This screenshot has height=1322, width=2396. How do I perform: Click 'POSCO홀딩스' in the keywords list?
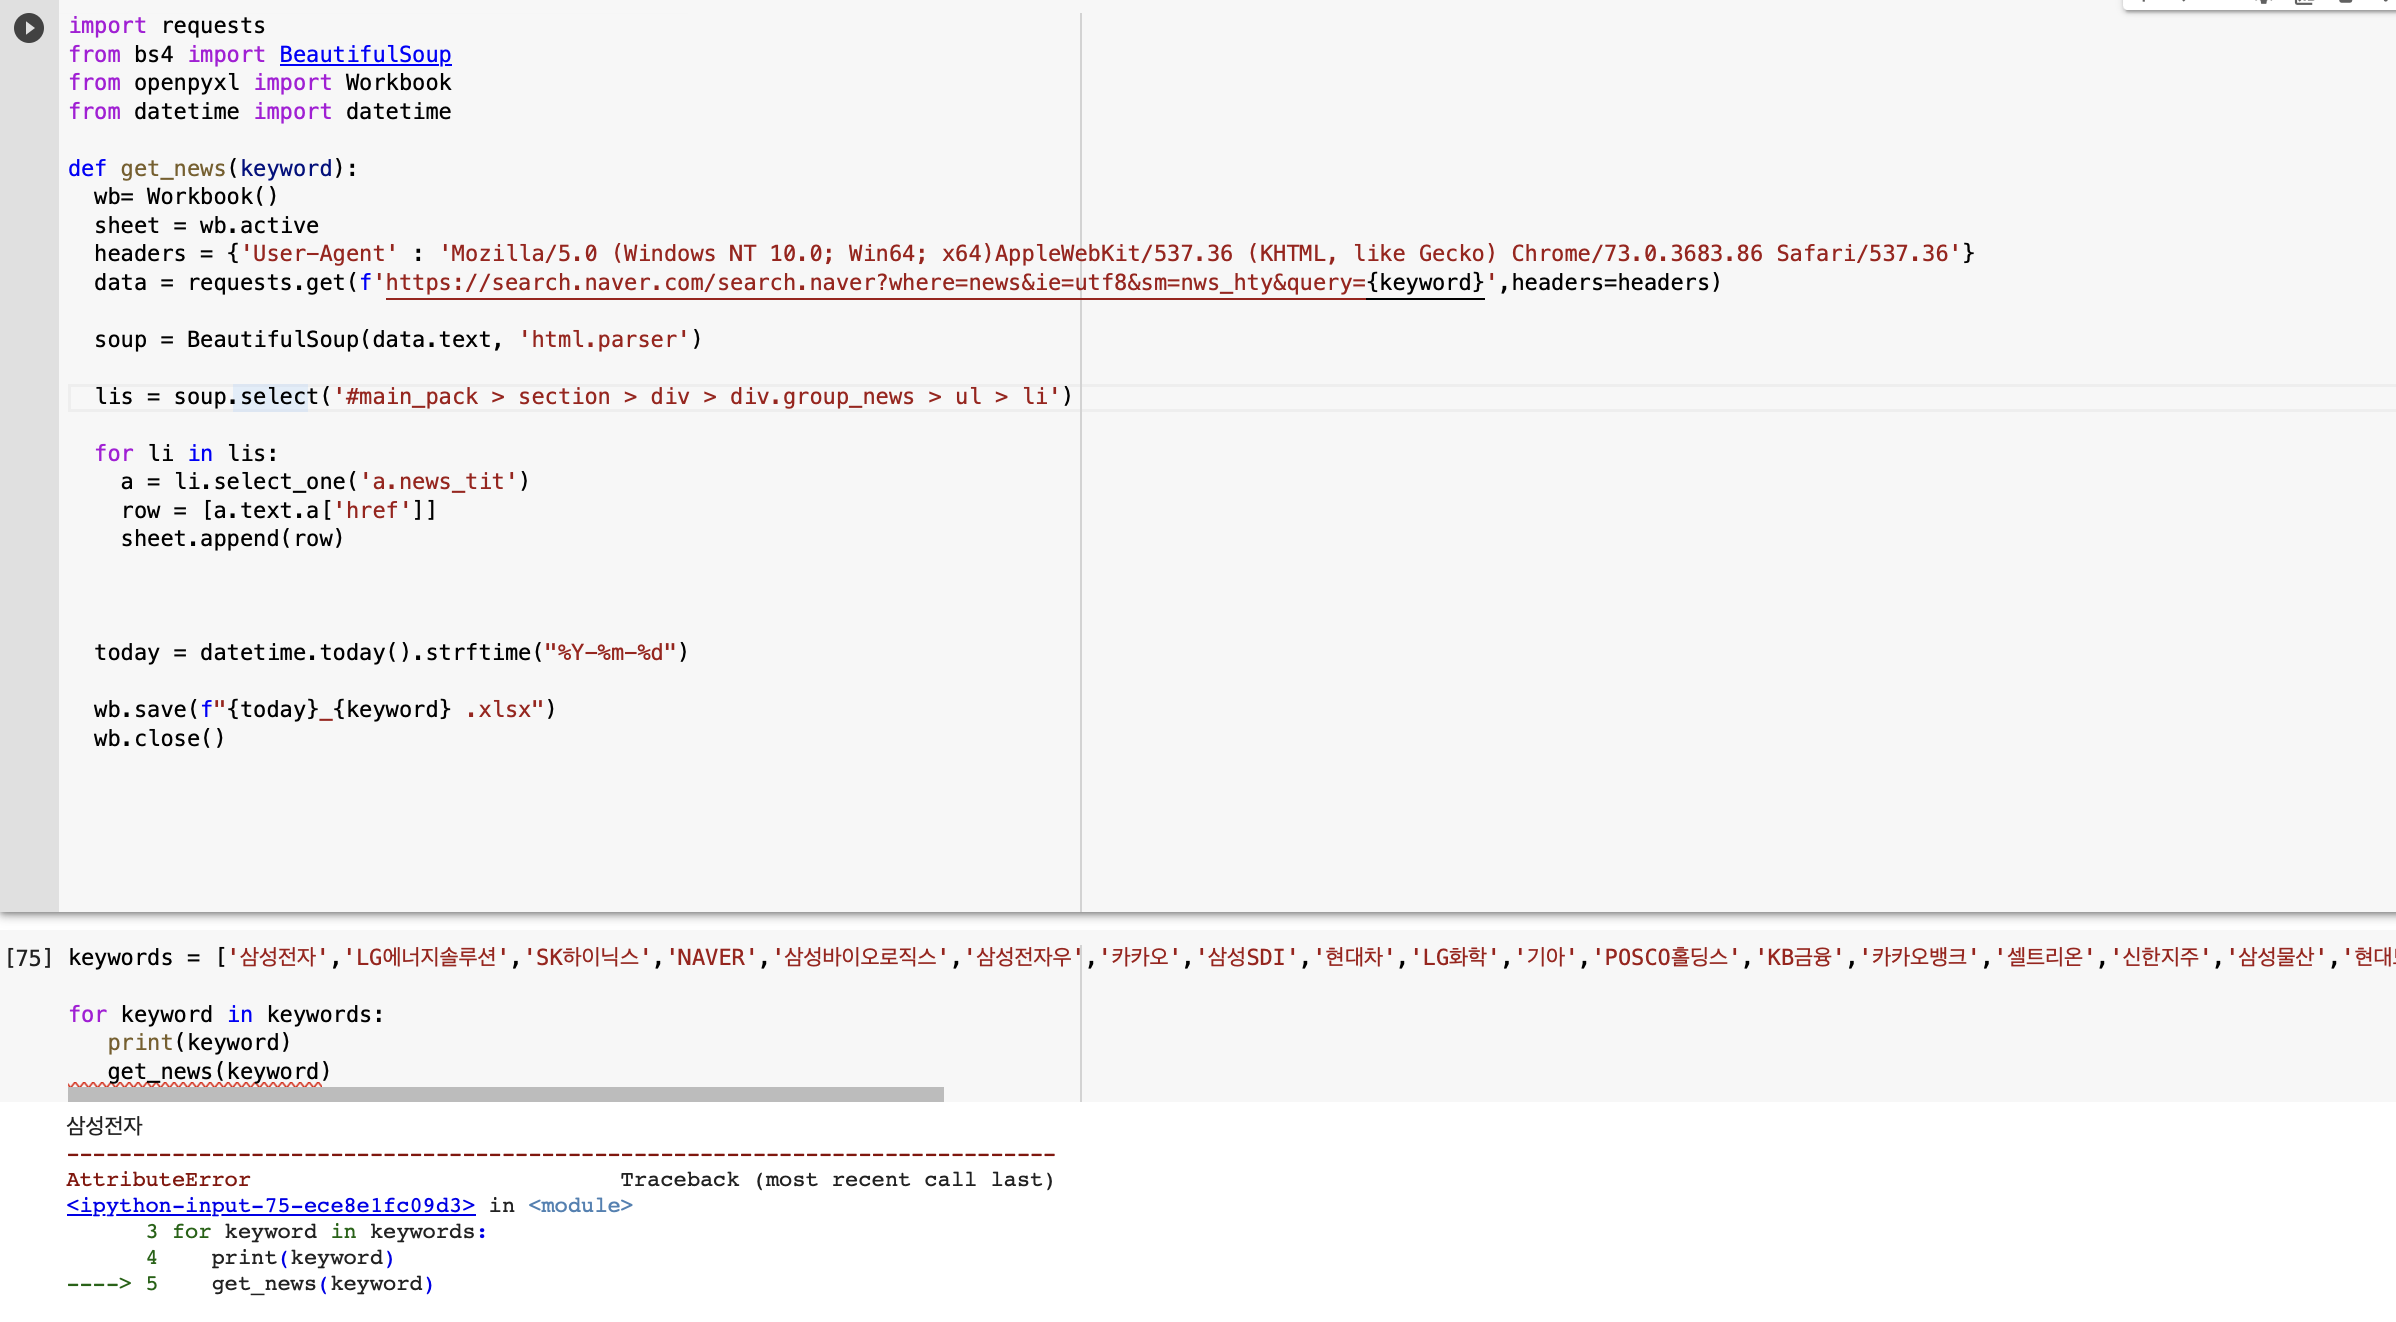[x=1666, y=958]
